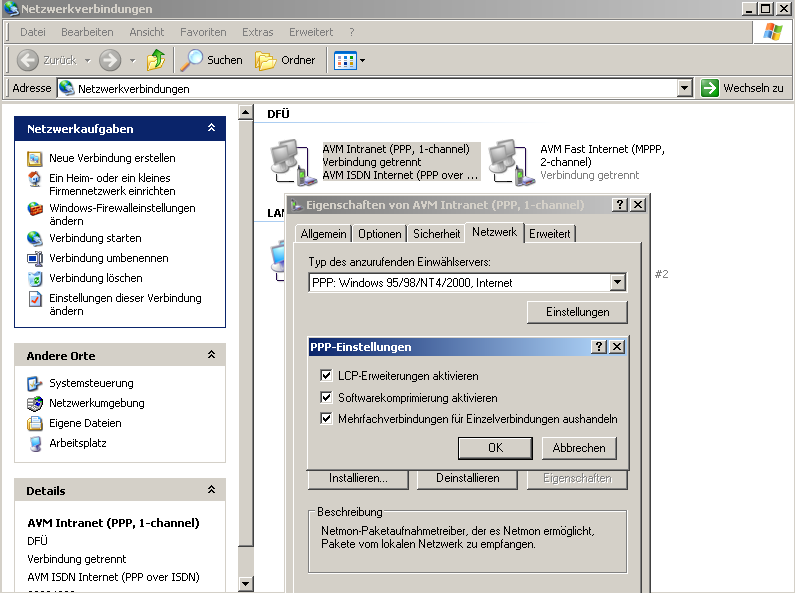Click Abbrechen in PPP-Einstellungen

[x=579, y=448]
